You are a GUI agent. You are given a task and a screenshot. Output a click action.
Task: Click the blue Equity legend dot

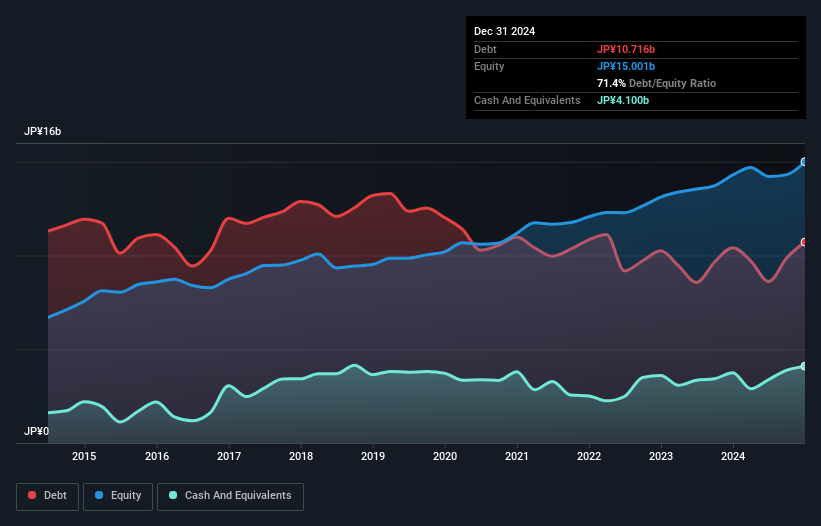coord(99,495)
